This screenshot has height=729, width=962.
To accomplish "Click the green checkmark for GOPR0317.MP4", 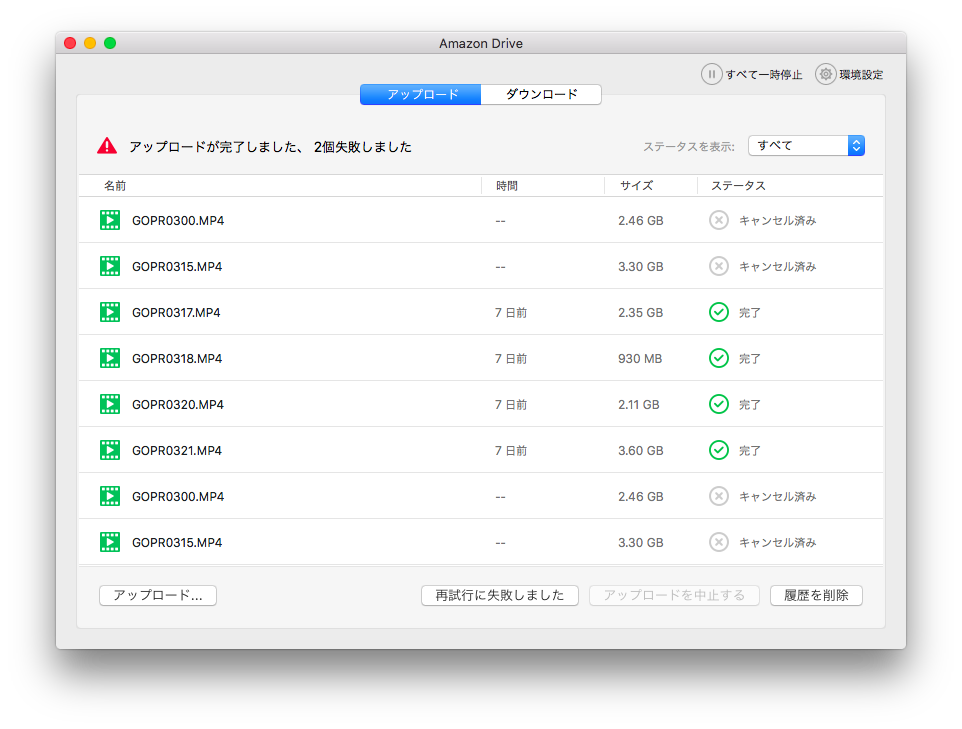I will (x=718, y=312).
